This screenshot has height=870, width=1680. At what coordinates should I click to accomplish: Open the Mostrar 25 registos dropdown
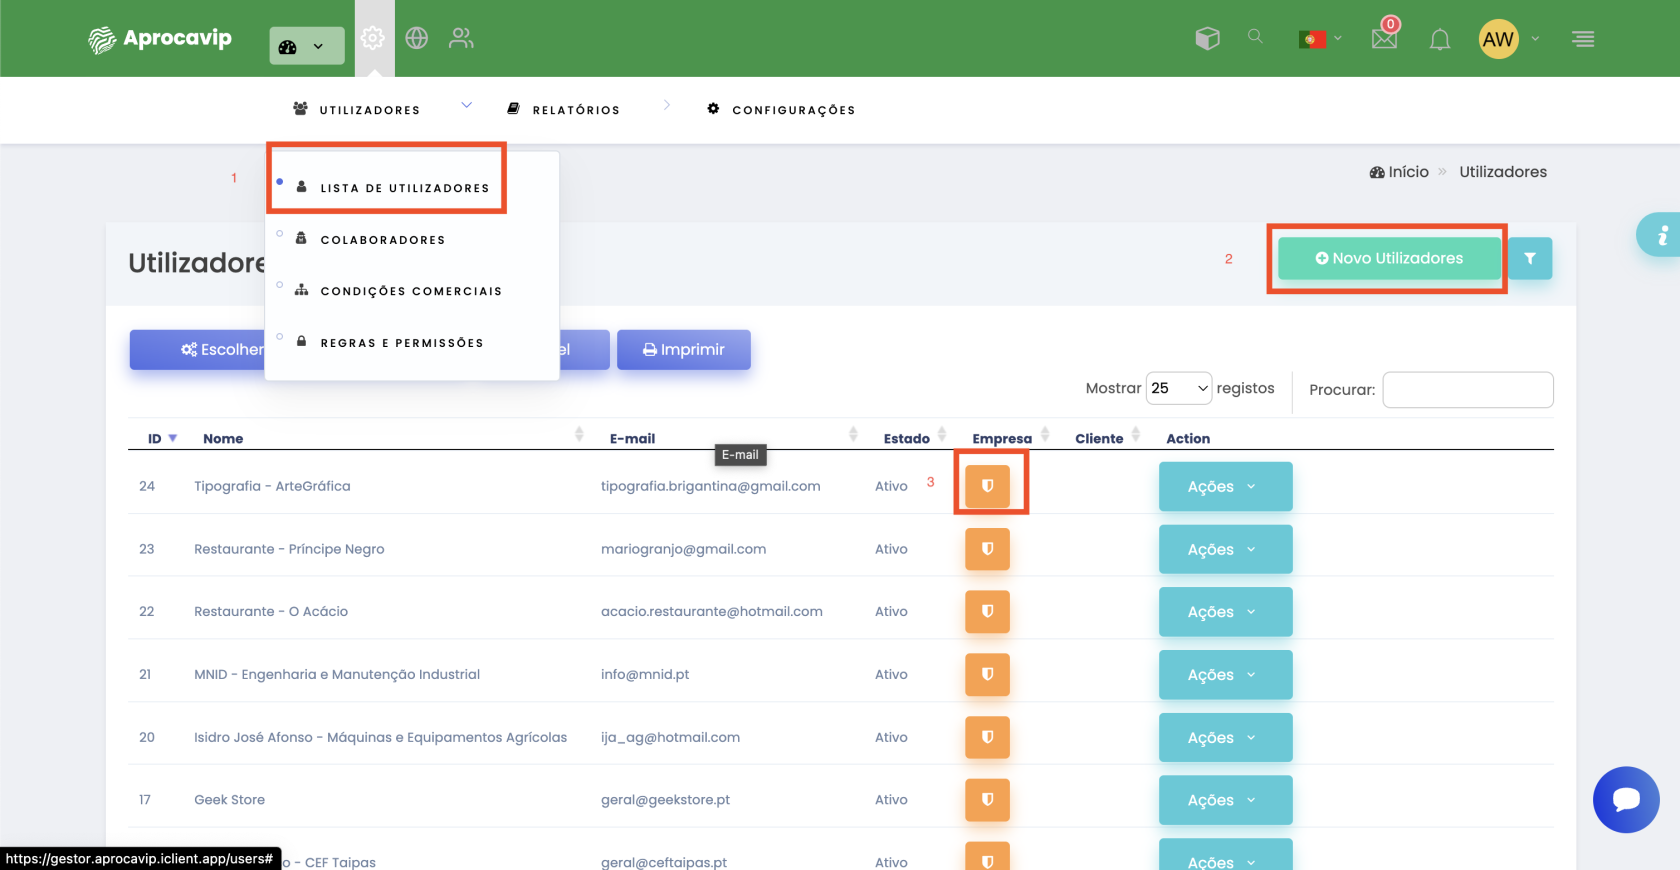1179,388
